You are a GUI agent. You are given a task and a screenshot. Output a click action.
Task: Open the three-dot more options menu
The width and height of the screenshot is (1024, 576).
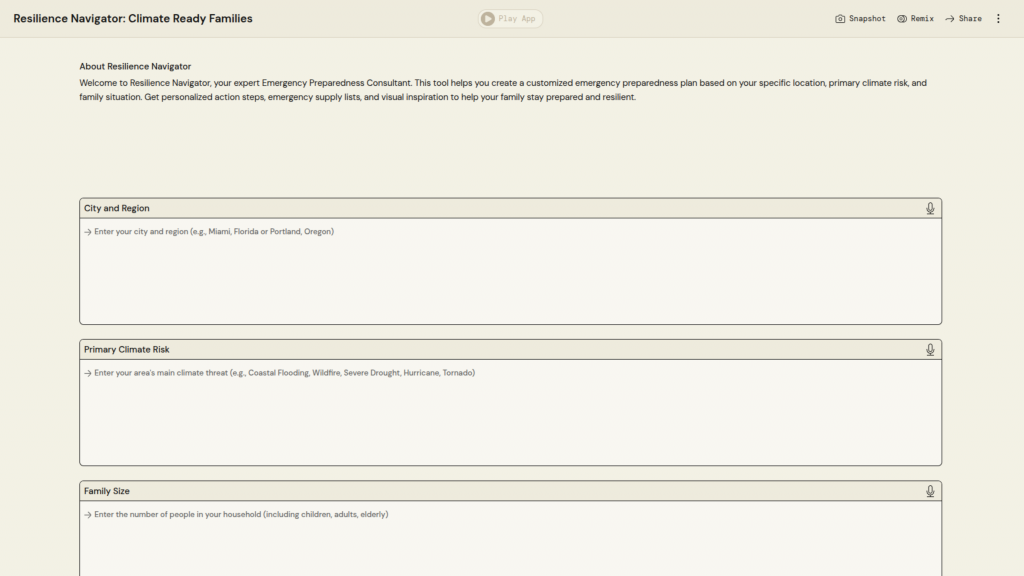tap(998, 19)
